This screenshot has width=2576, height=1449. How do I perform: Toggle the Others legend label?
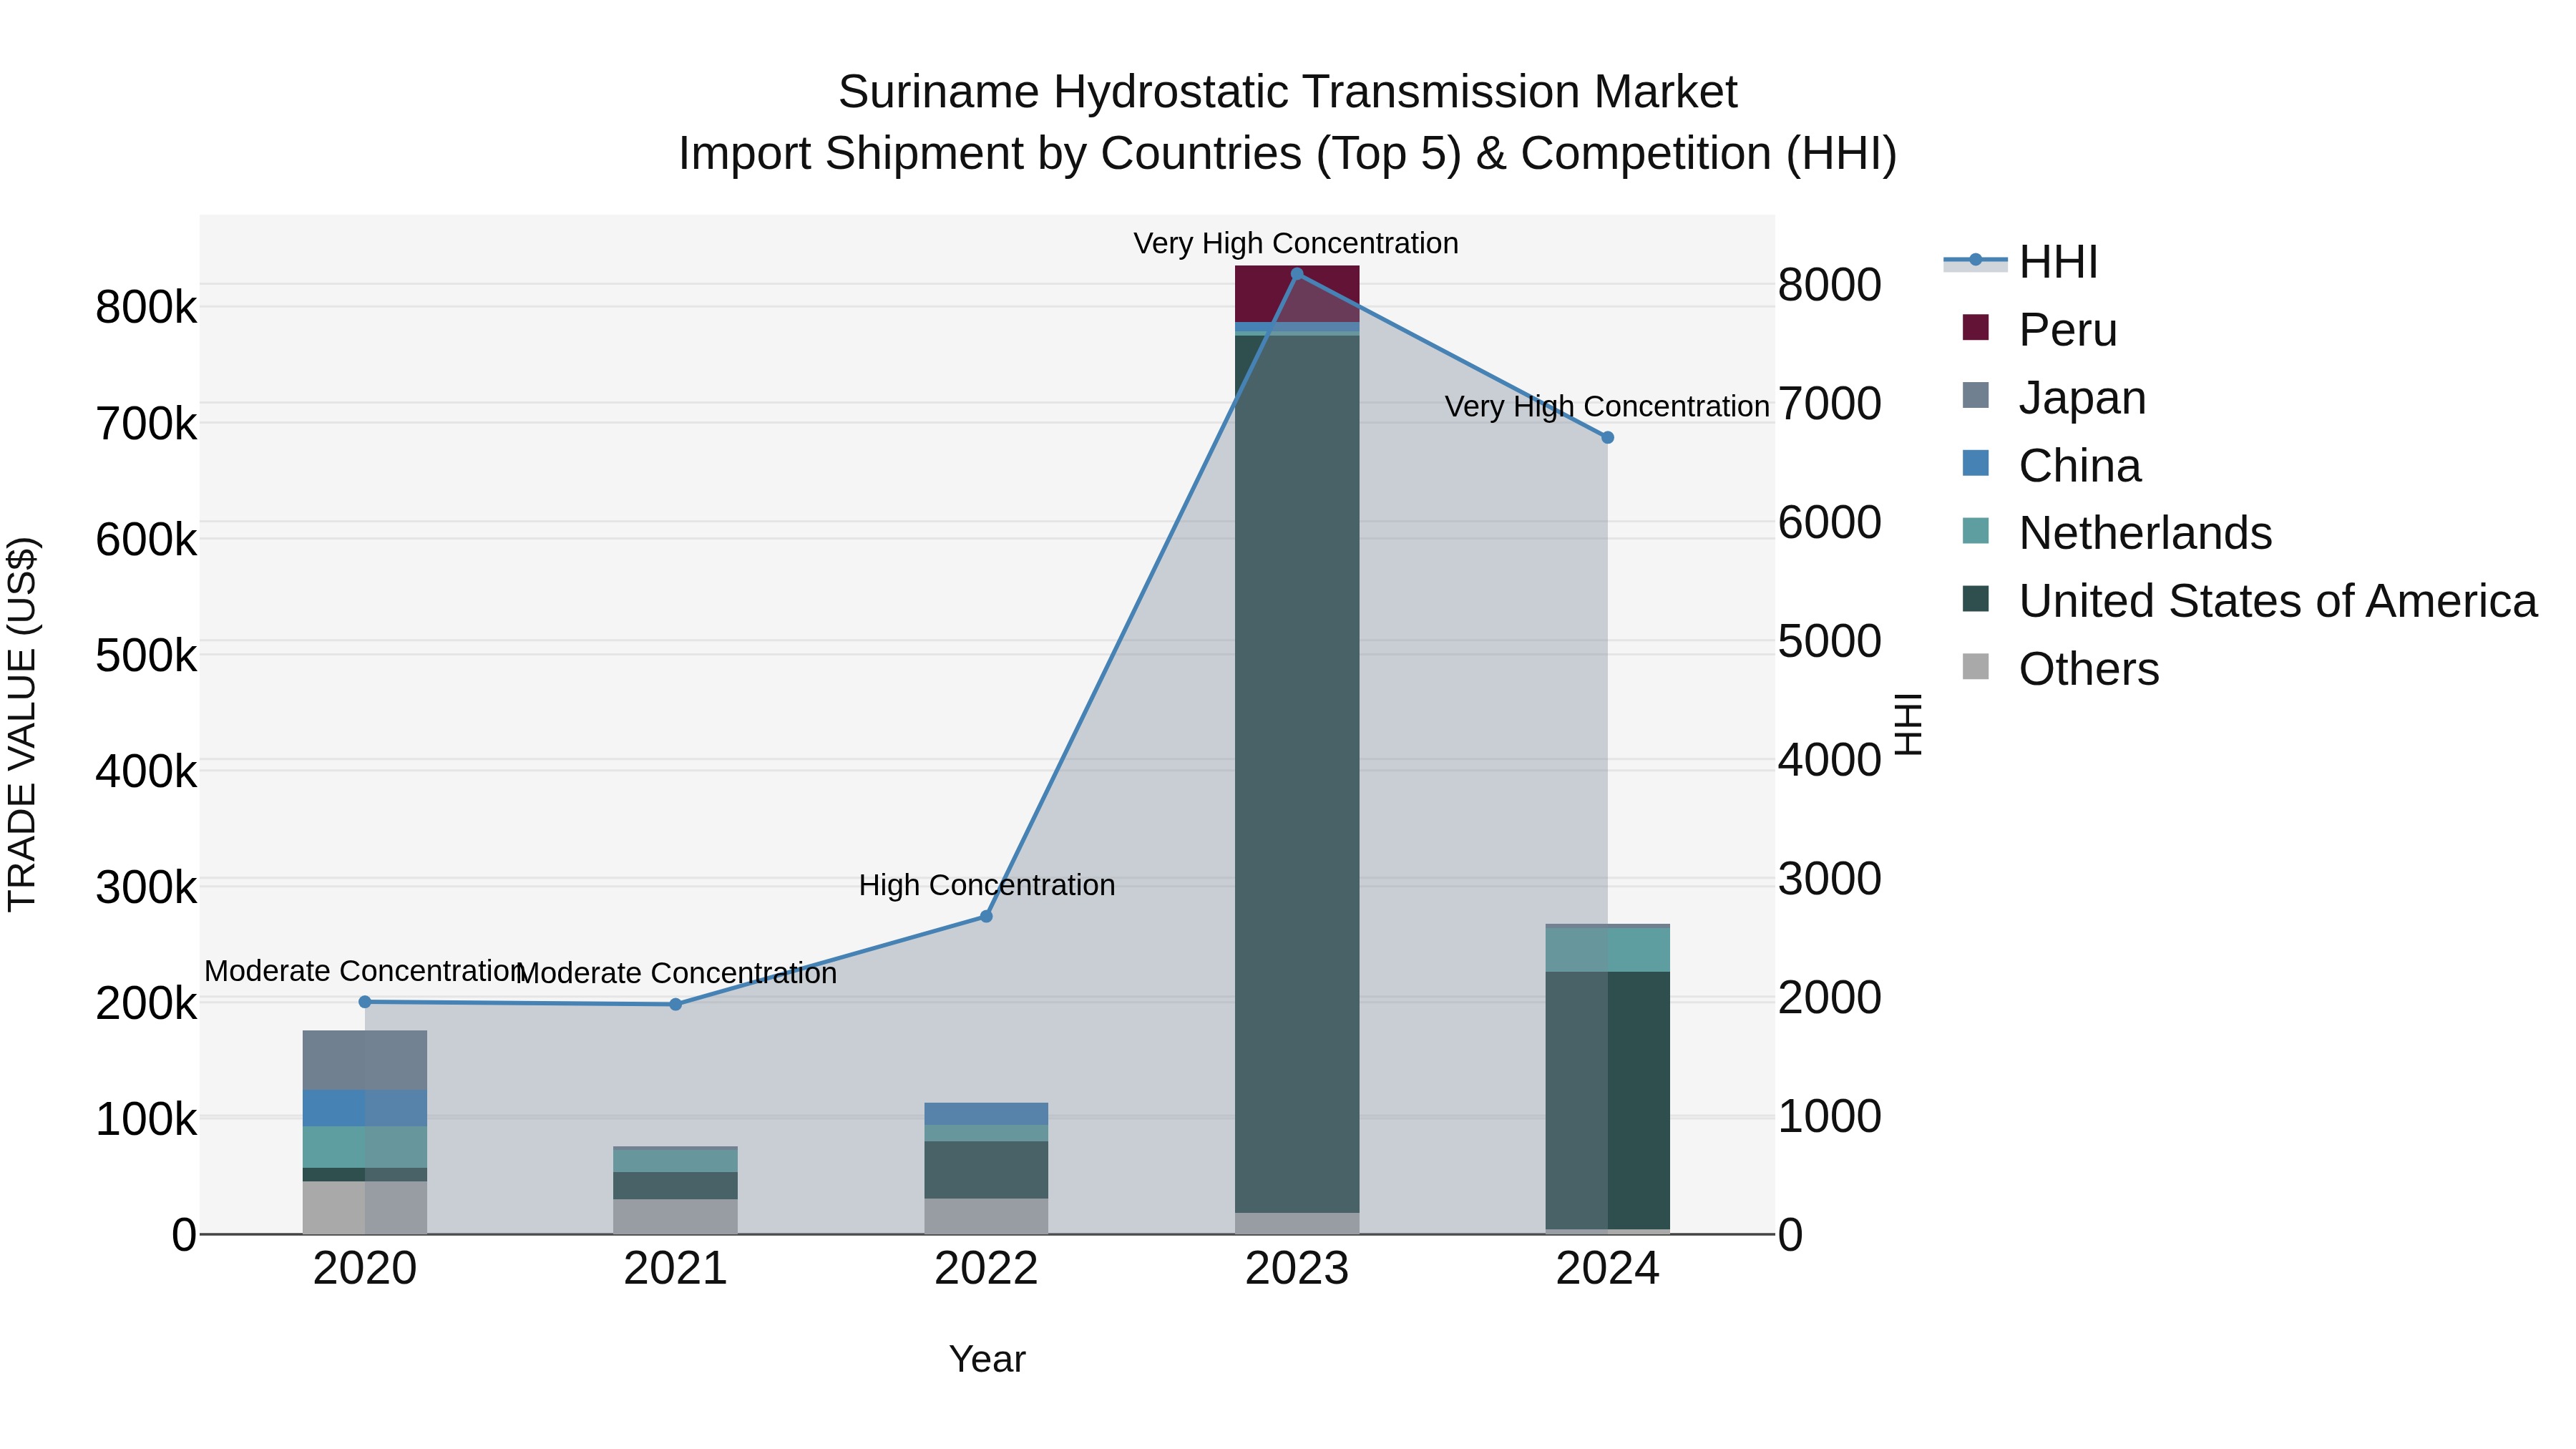click(2089, 668)
